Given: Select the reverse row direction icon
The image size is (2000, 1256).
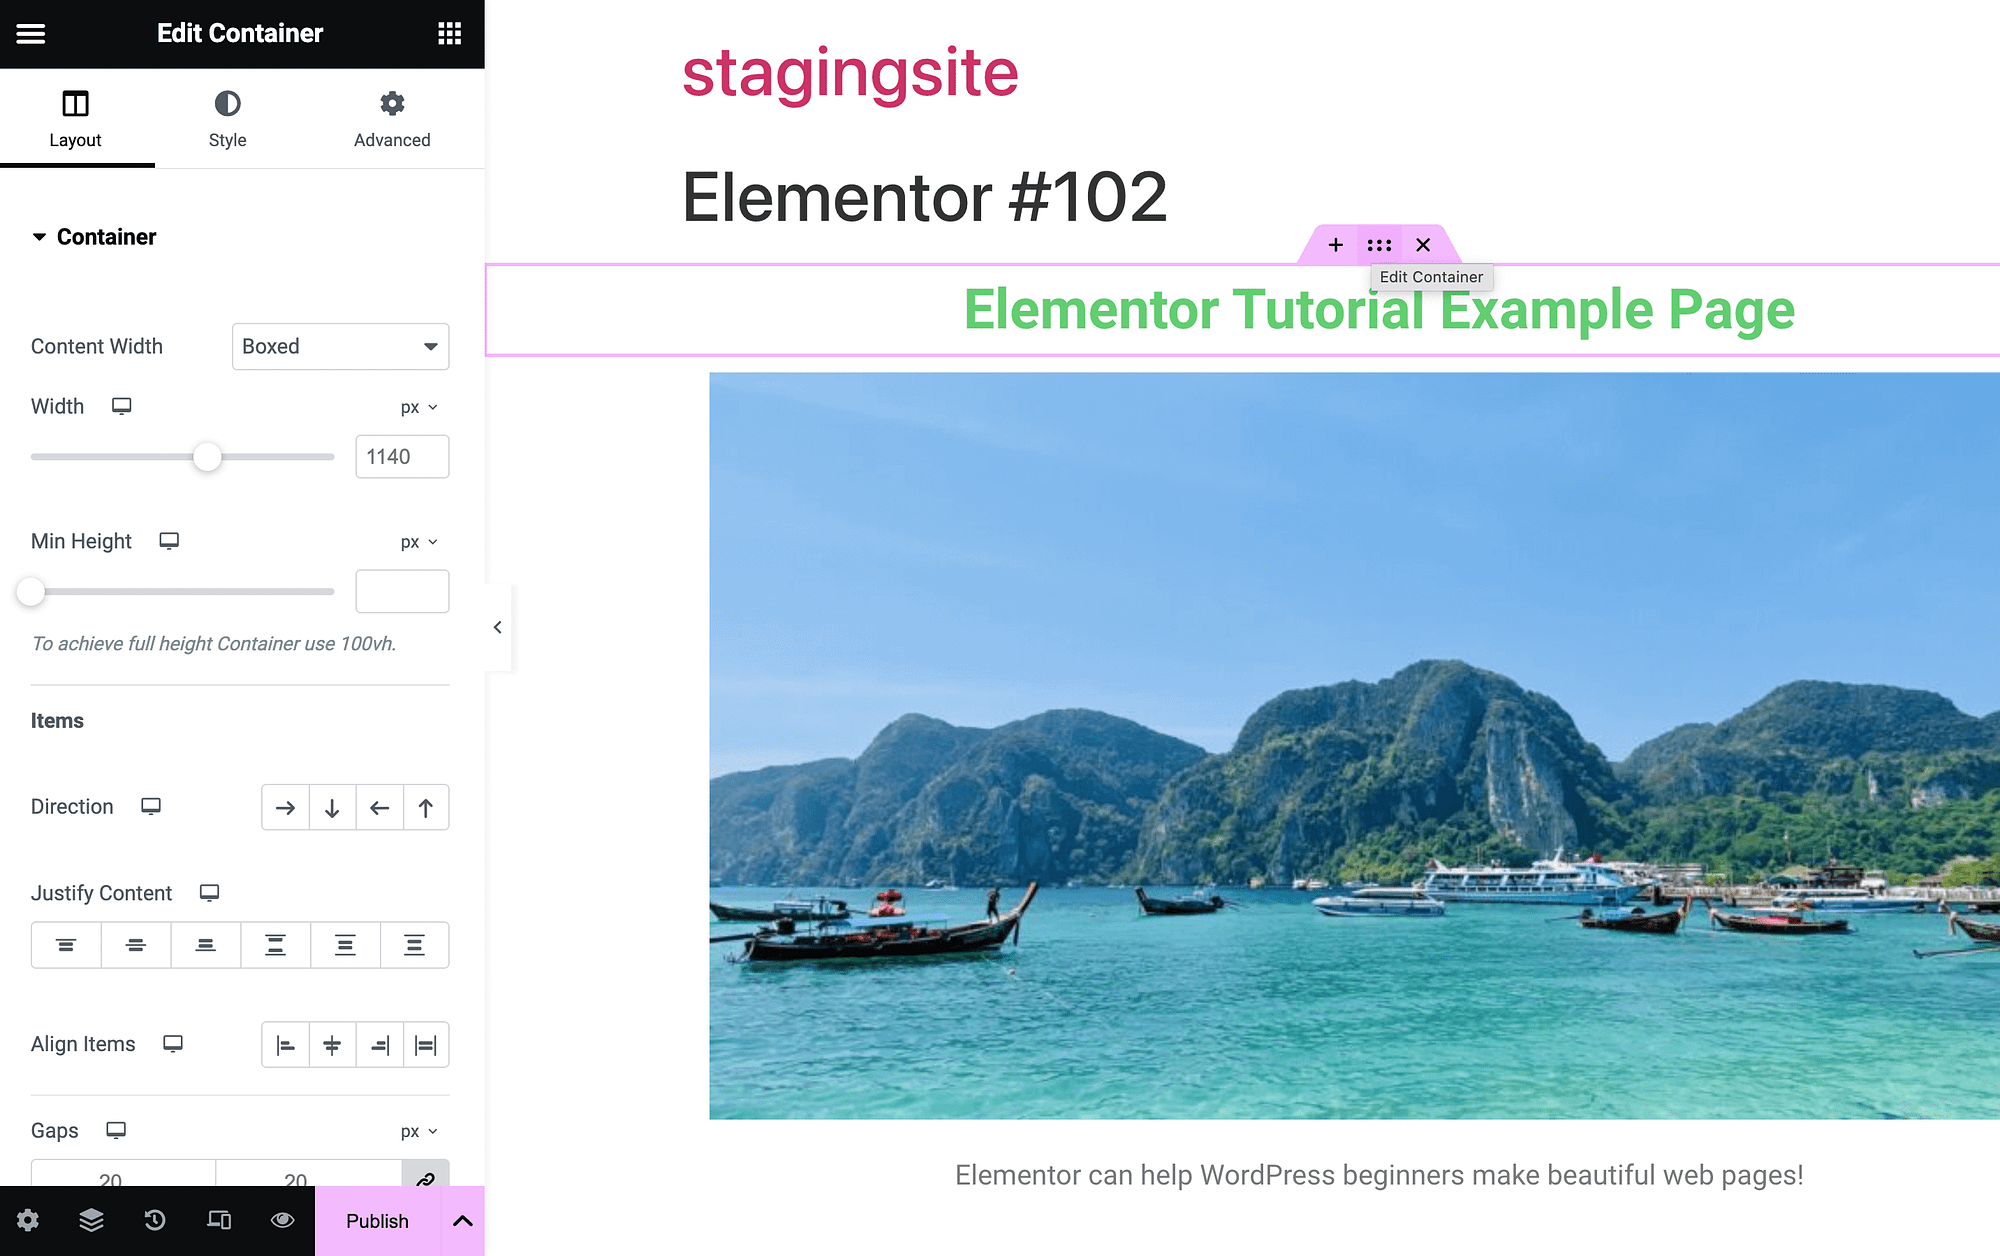Looking at the screenshot, I should click(378, 807).
